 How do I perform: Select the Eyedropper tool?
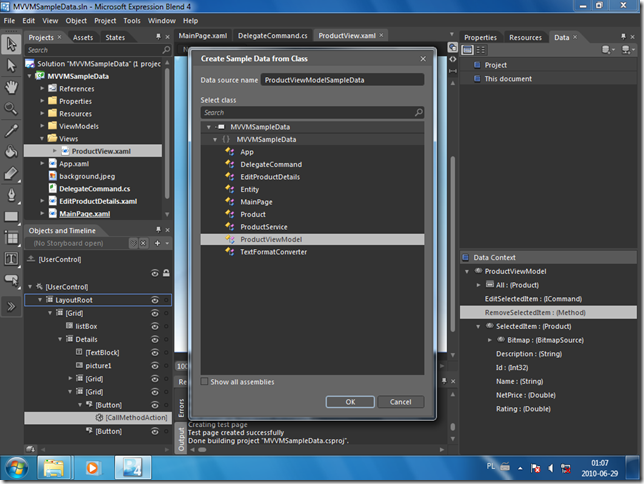(x=11, y=131)
